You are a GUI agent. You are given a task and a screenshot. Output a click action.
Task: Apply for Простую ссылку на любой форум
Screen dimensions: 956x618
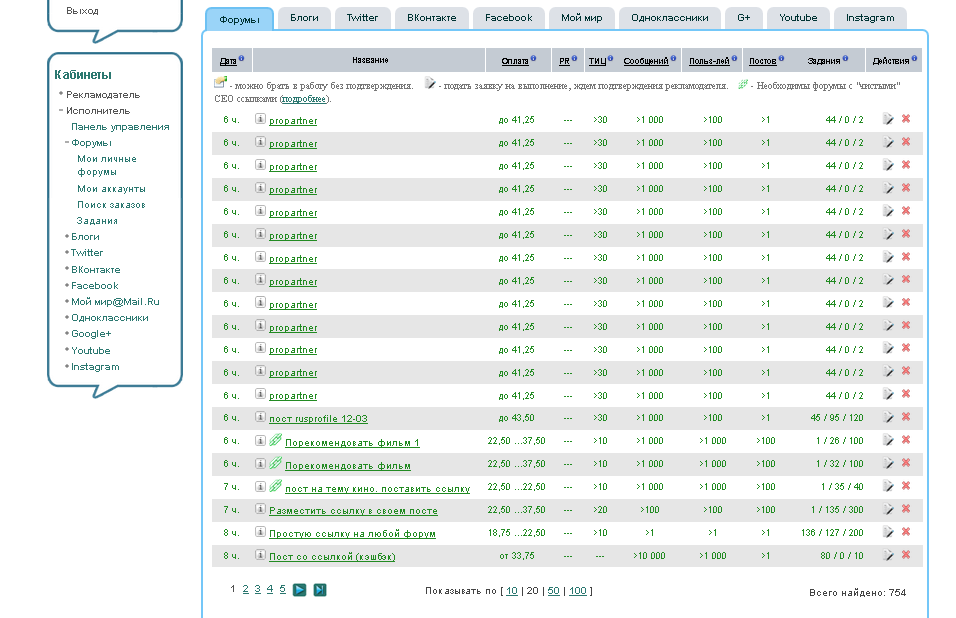click(888, 533)
